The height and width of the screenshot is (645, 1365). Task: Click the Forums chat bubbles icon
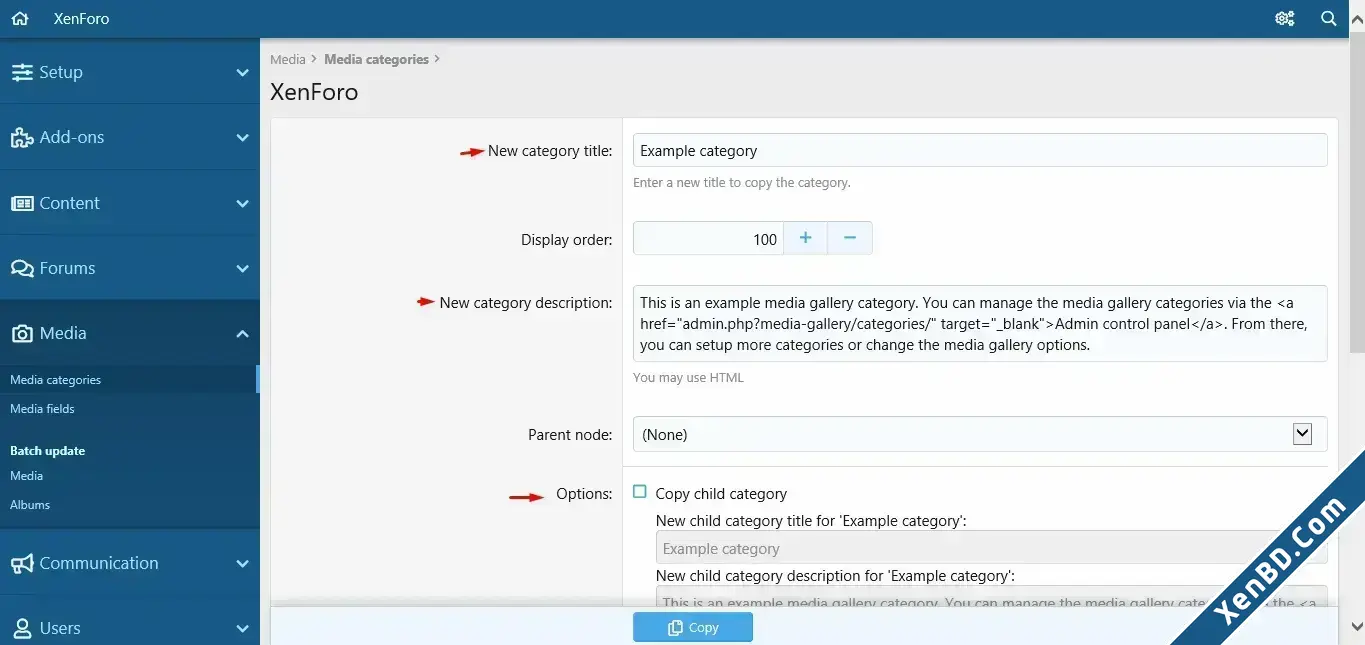22,268
